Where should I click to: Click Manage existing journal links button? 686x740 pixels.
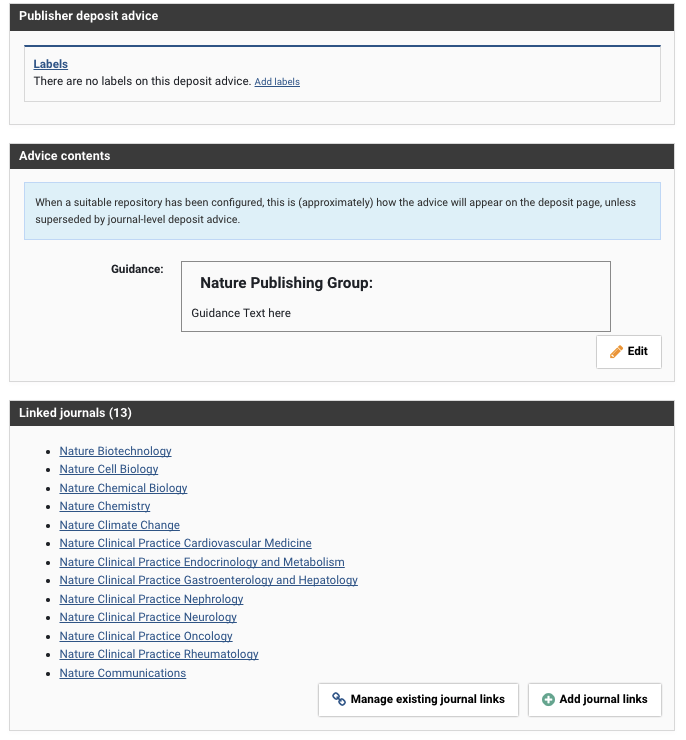[x=418, y=700]
